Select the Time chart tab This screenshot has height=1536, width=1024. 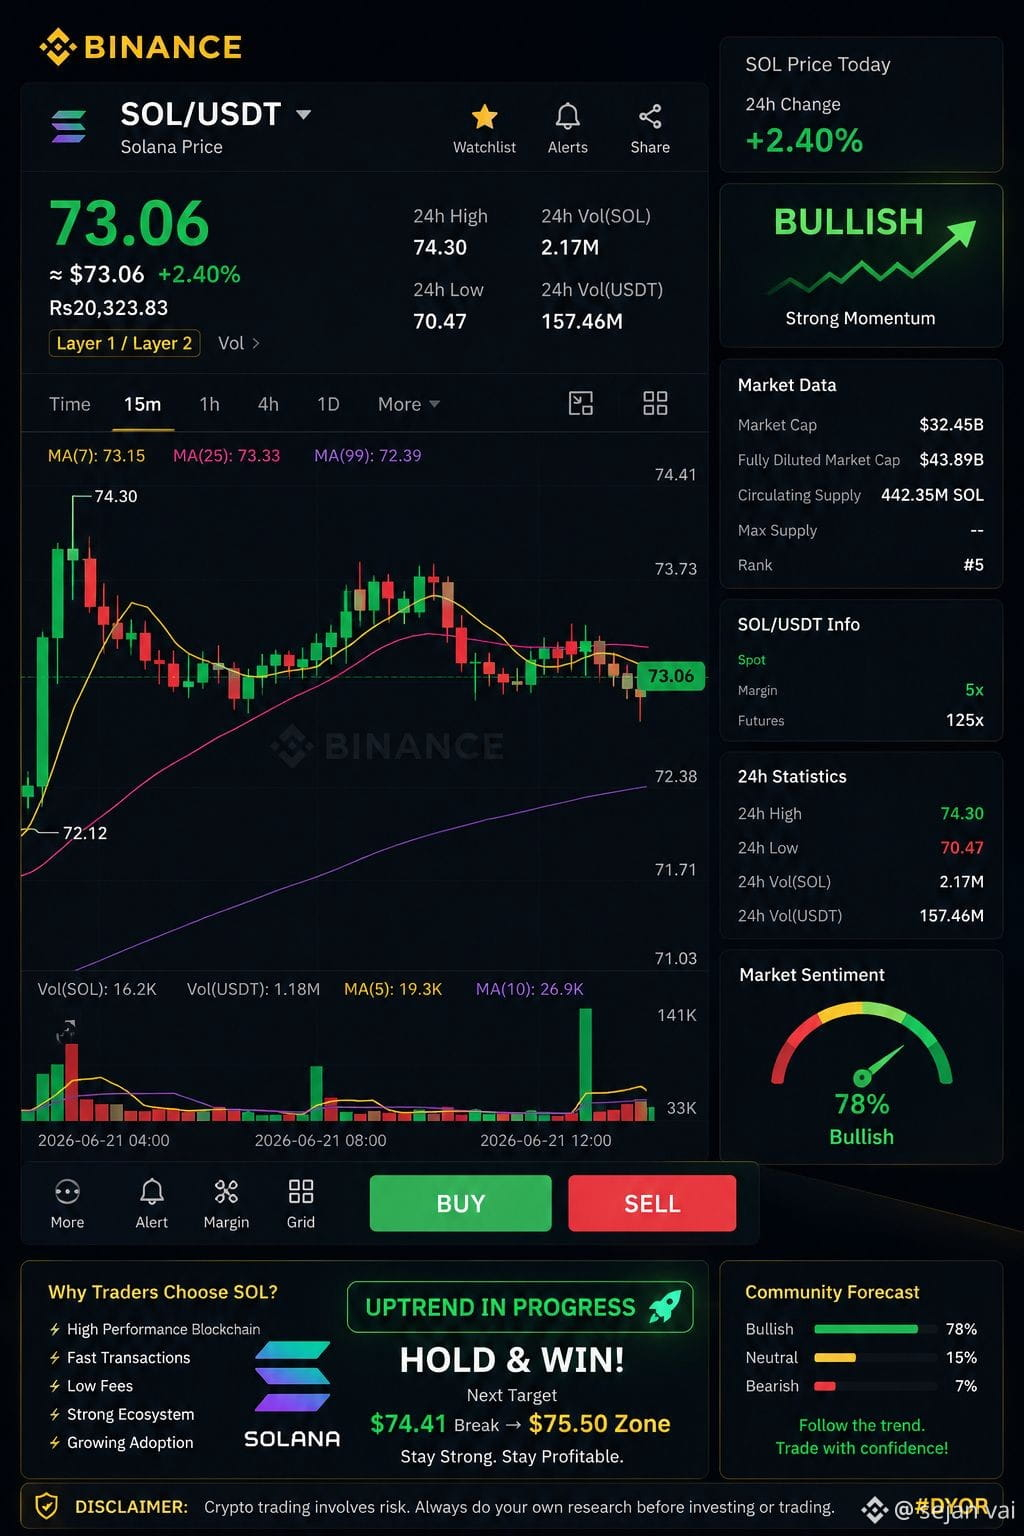point(70,404)
